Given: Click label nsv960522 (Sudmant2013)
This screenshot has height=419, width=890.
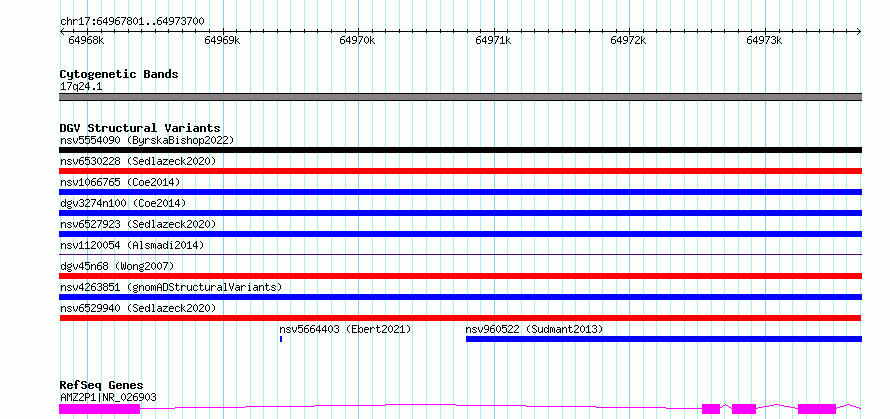Looking at the screenshot, I should coord(534,329).
